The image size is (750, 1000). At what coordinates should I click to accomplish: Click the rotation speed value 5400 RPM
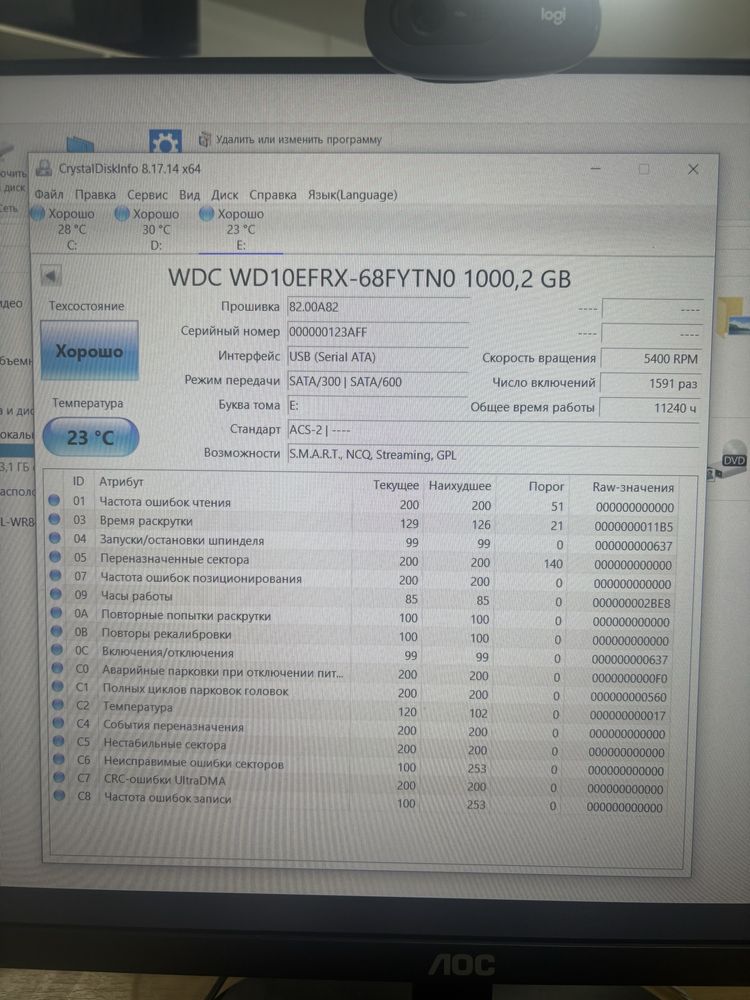(x=651, y=358)
